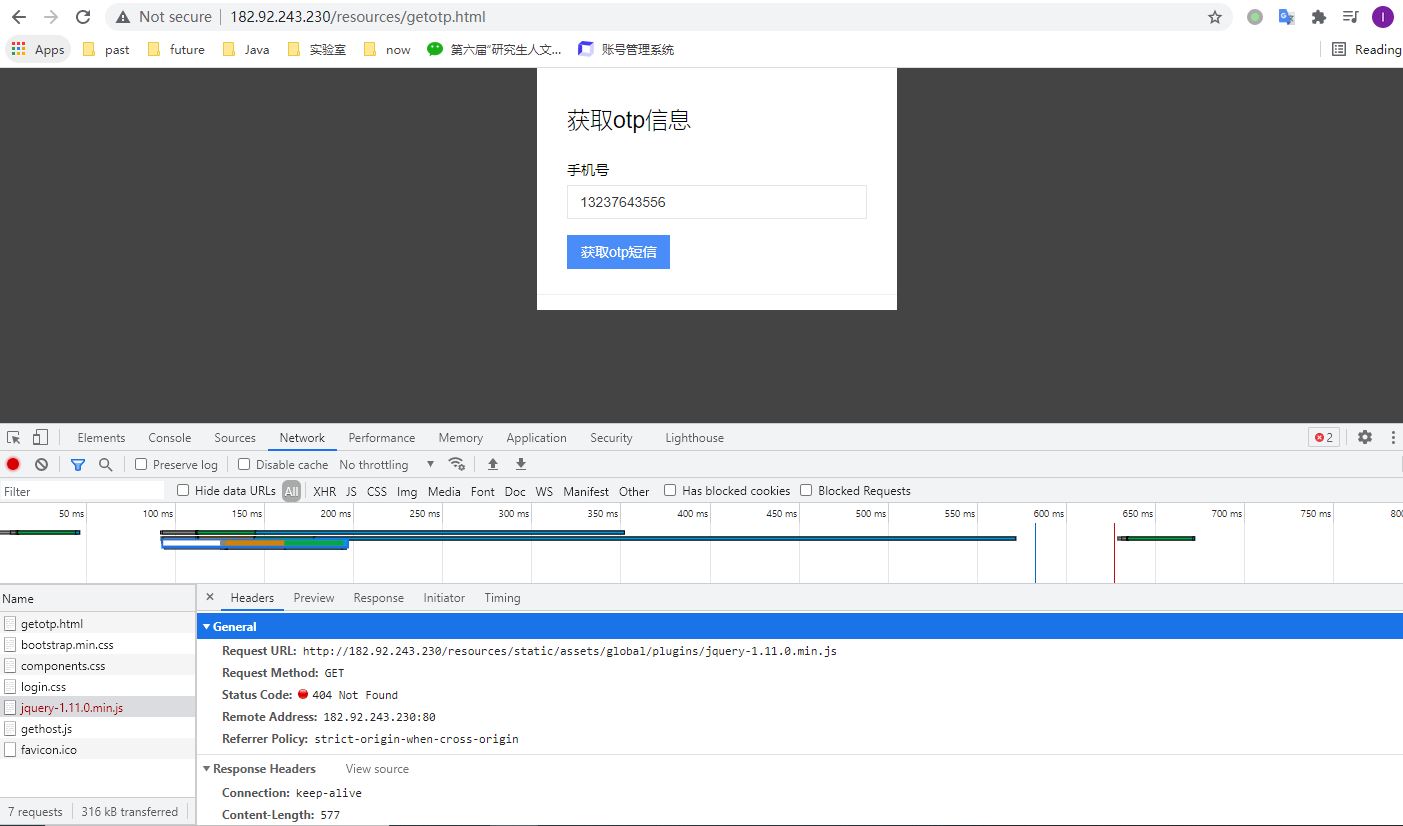Click the browser address bar URL
This screenshot has width=1403, height=826.
coord(358,17)
